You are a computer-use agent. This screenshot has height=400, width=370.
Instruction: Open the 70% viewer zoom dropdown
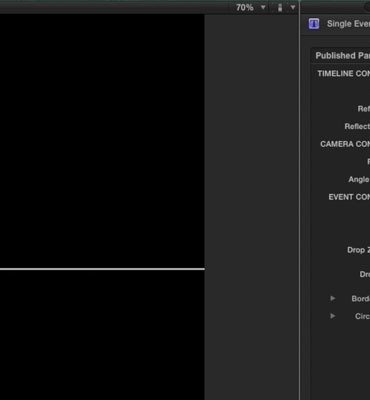[x=251, y=7]
